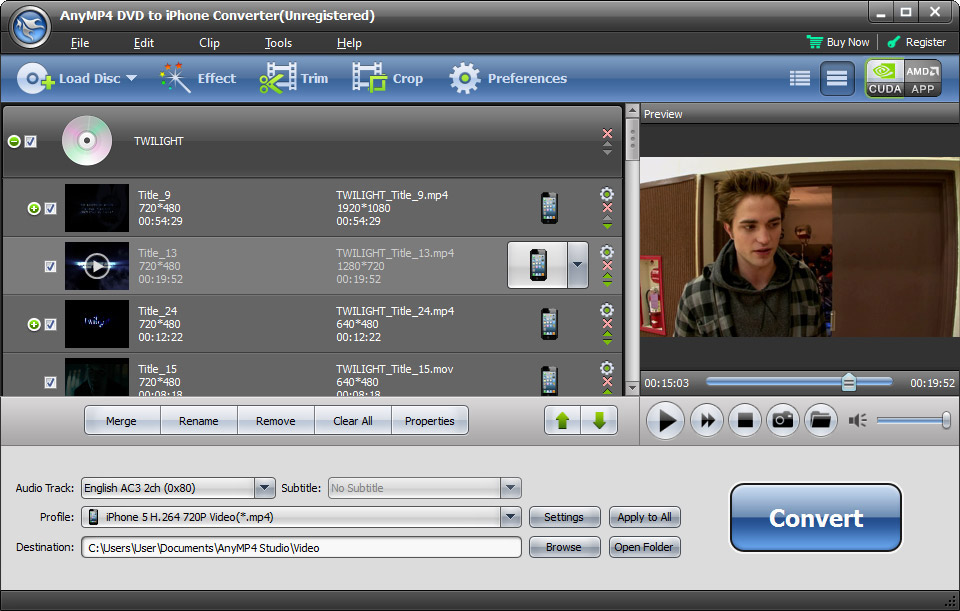Delete Title_24 using its red X
The height and width of the screenshot is (611, 960).
pos(607,323)
